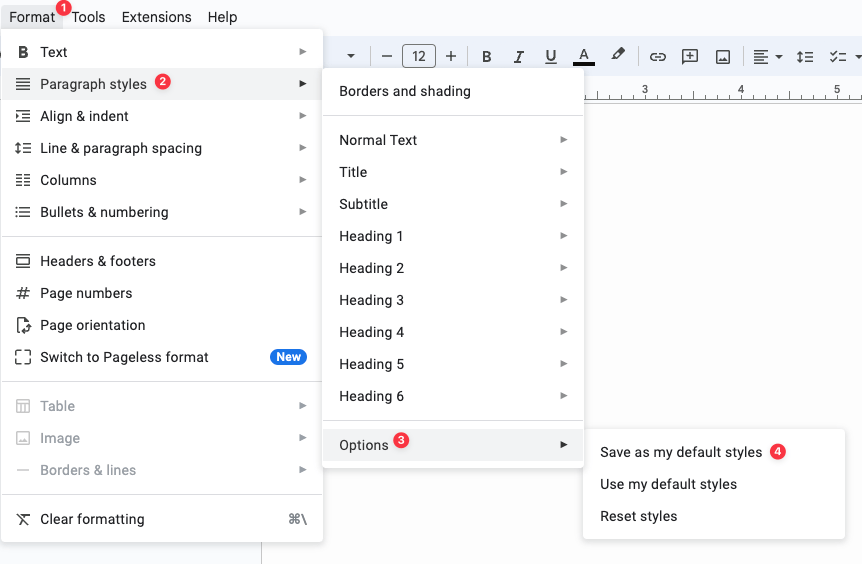Increase font size with plus button
Image resolution: width=862 pixels, height=564 pixels.
coord(451,57)
